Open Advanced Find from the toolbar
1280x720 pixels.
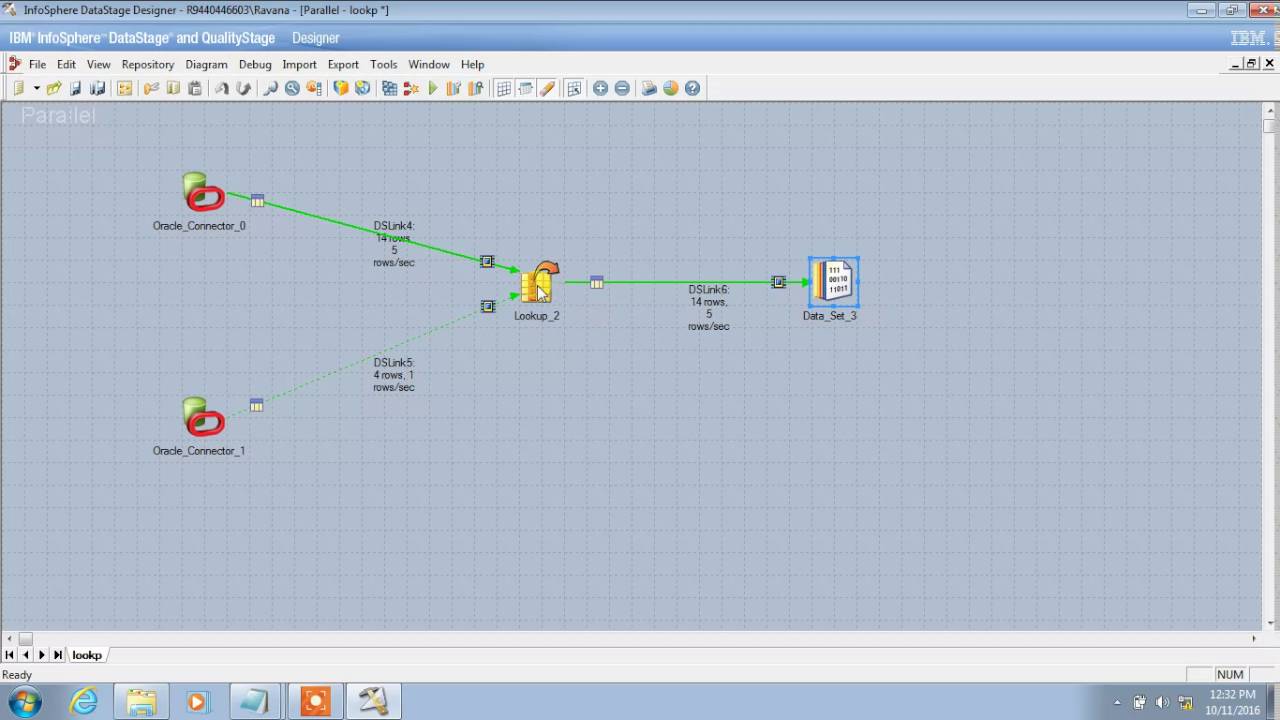pos(292,88)
